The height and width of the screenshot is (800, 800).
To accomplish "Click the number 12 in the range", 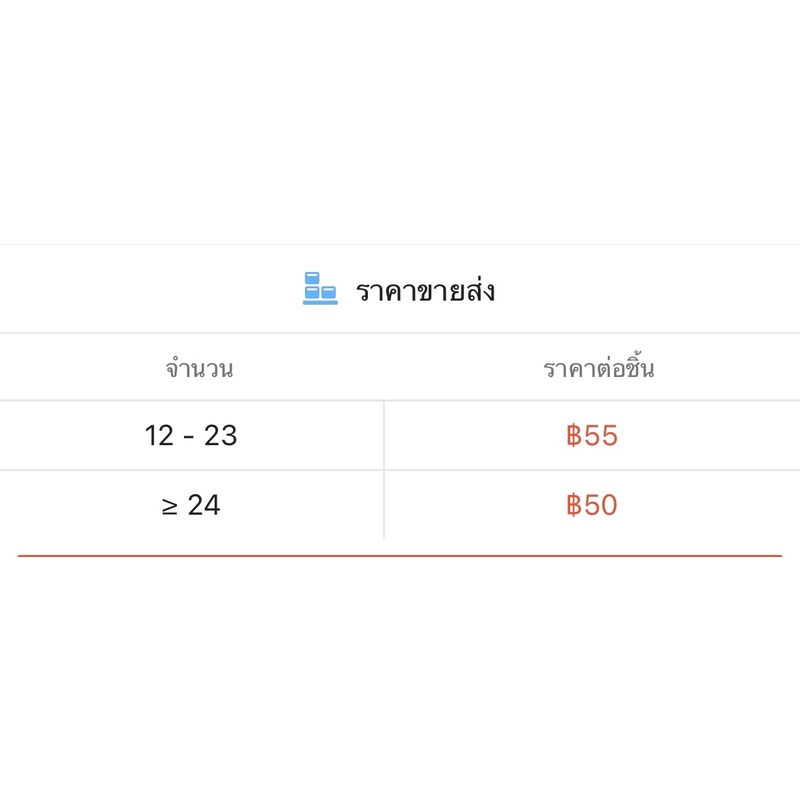I will tap(159, 436).
